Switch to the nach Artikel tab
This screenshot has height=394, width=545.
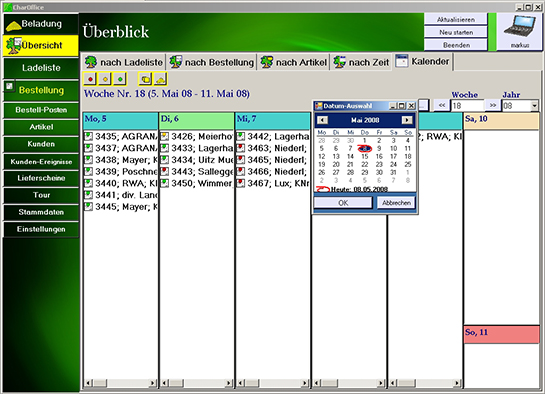click(x=294, y=62)
